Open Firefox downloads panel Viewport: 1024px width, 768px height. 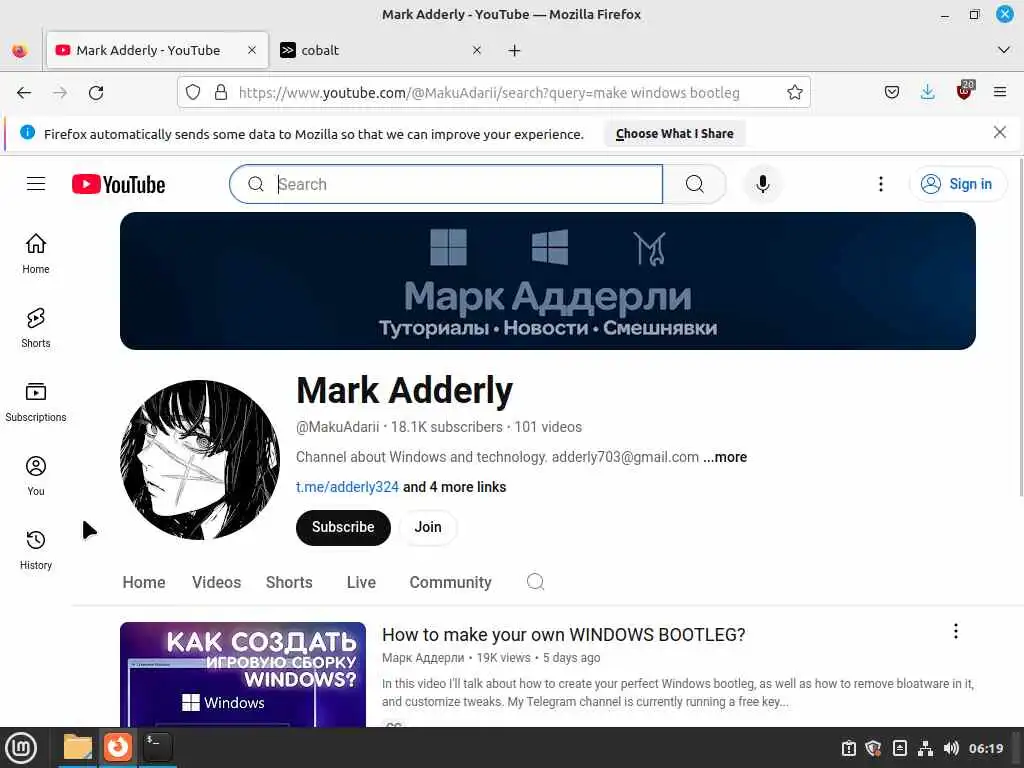[927, 92]
